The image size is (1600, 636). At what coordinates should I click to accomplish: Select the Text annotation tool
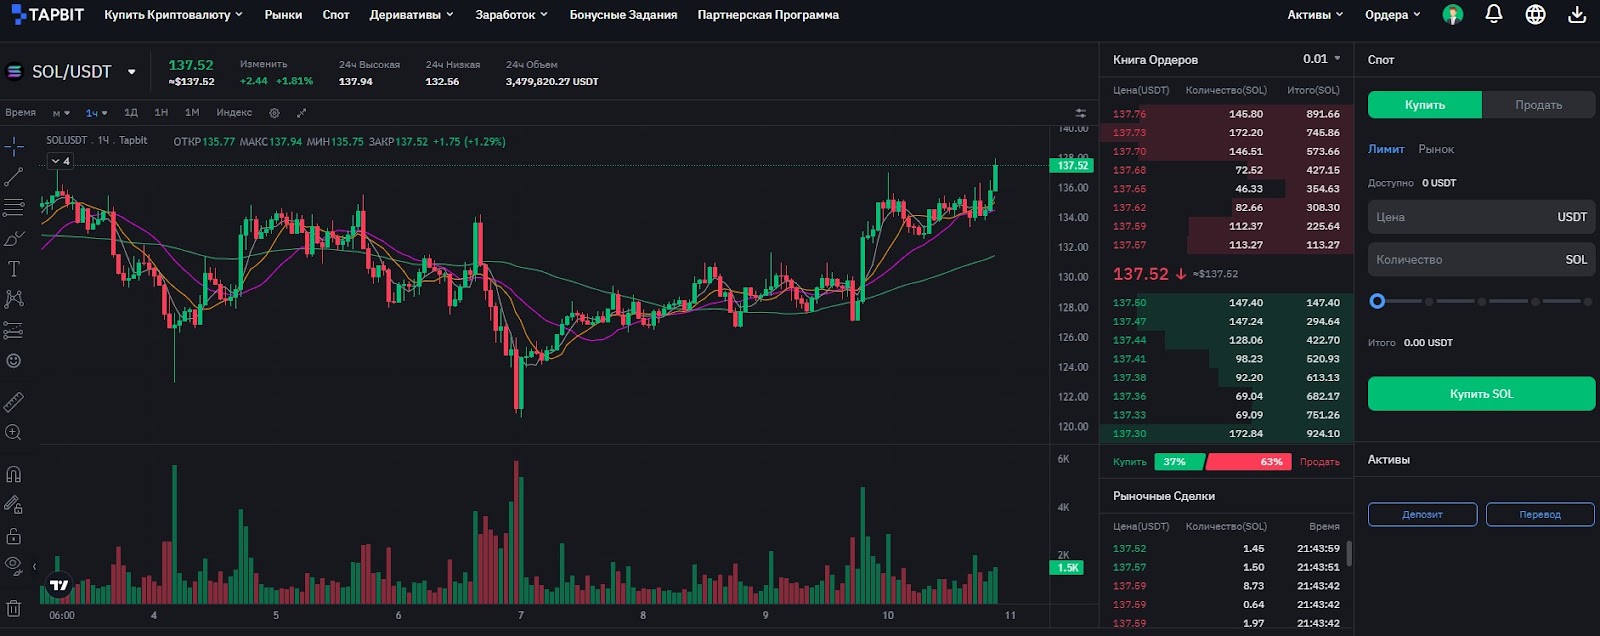click(14, 269)
